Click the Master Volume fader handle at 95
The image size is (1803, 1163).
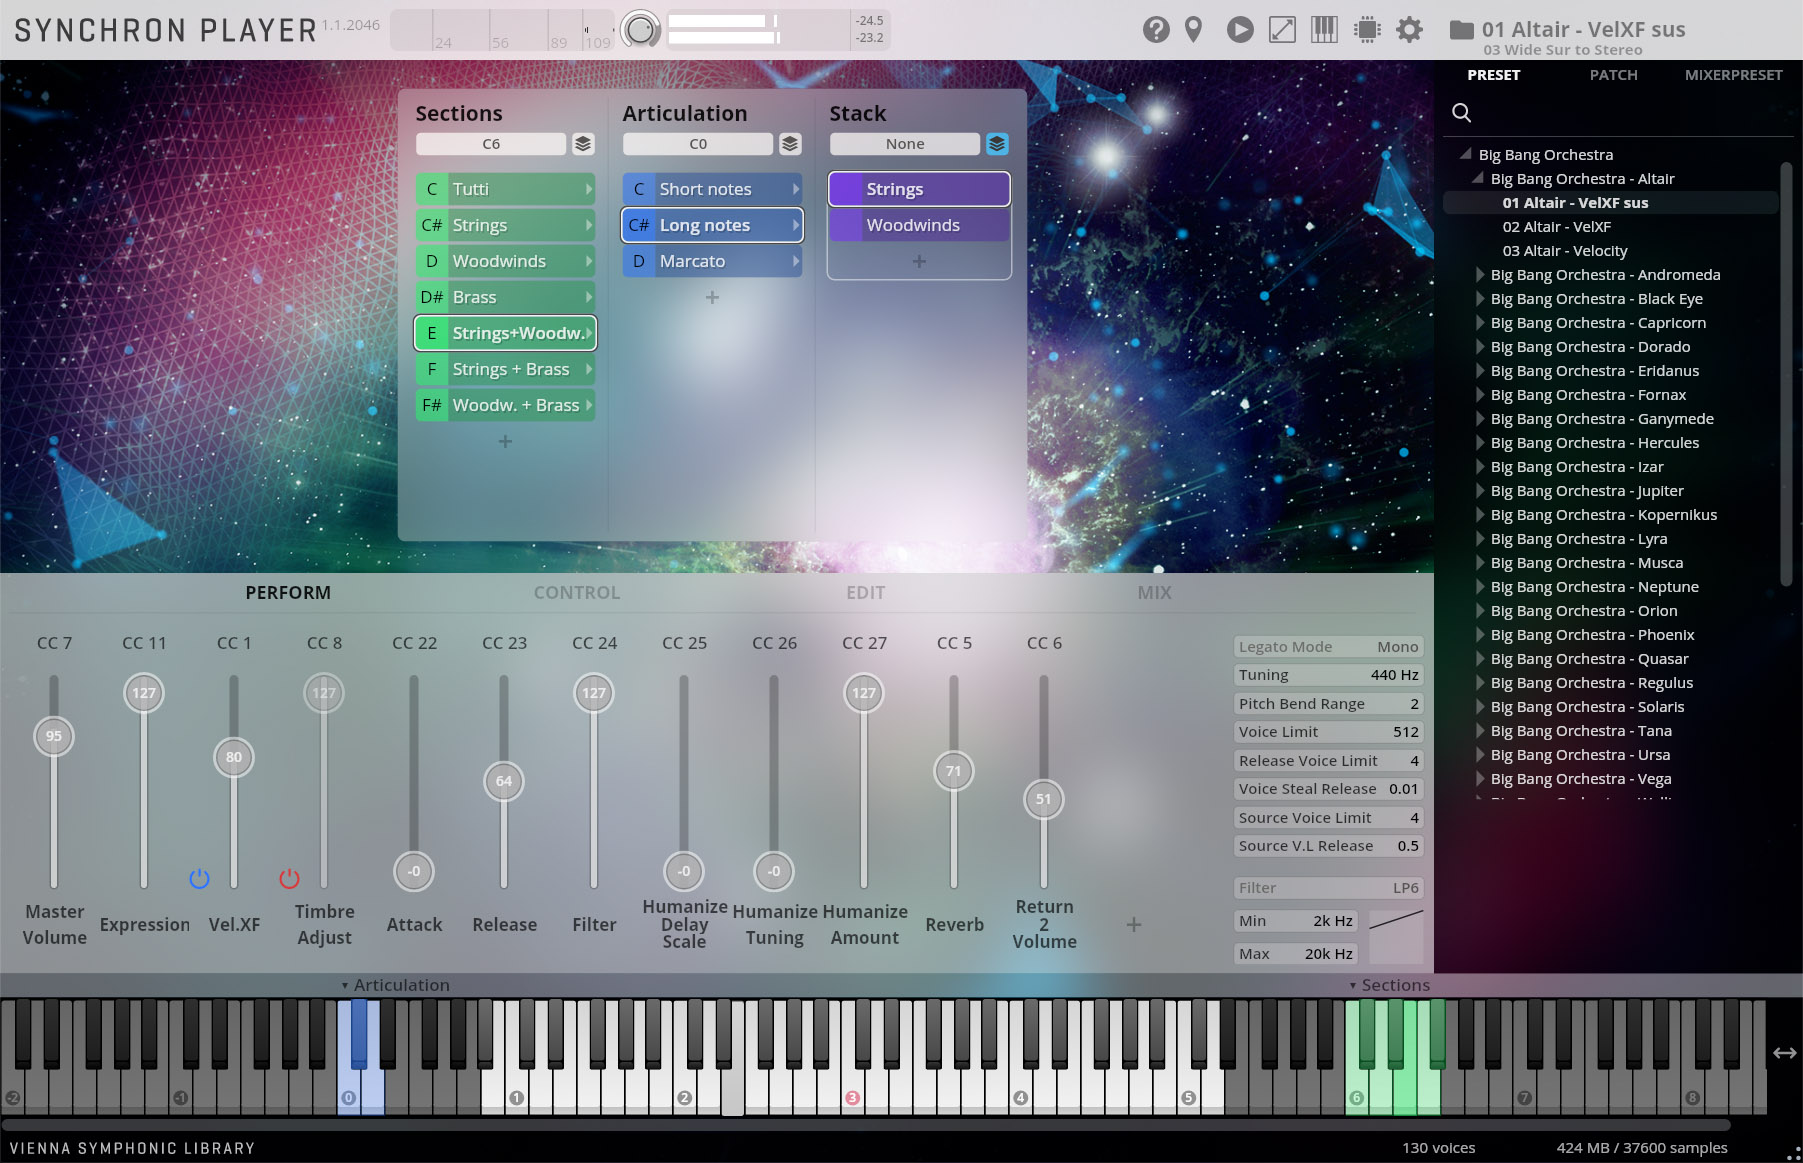(54, 736)
